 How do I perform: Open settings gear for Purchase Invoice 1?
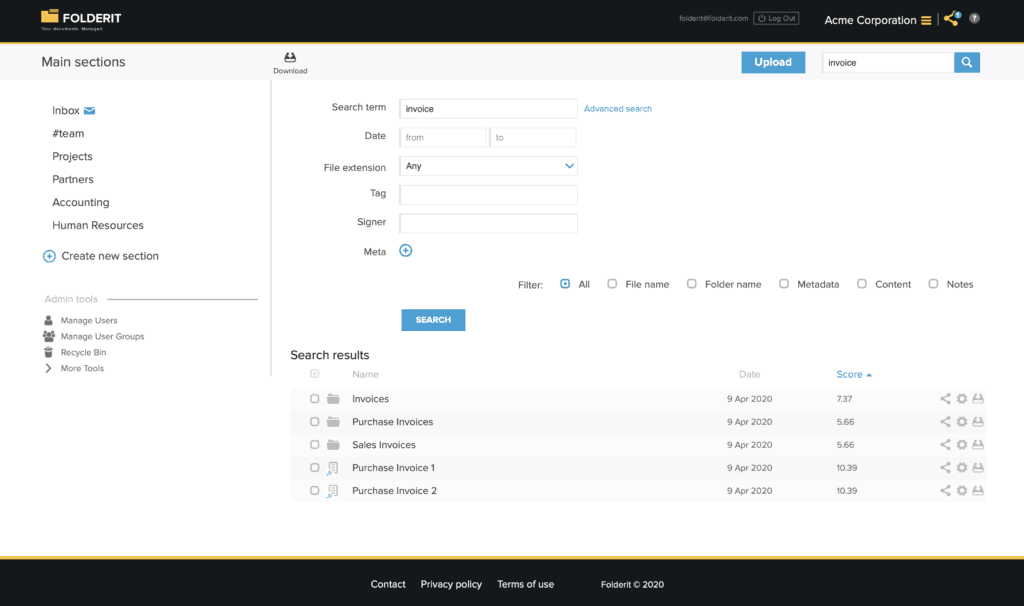(962, 468)
